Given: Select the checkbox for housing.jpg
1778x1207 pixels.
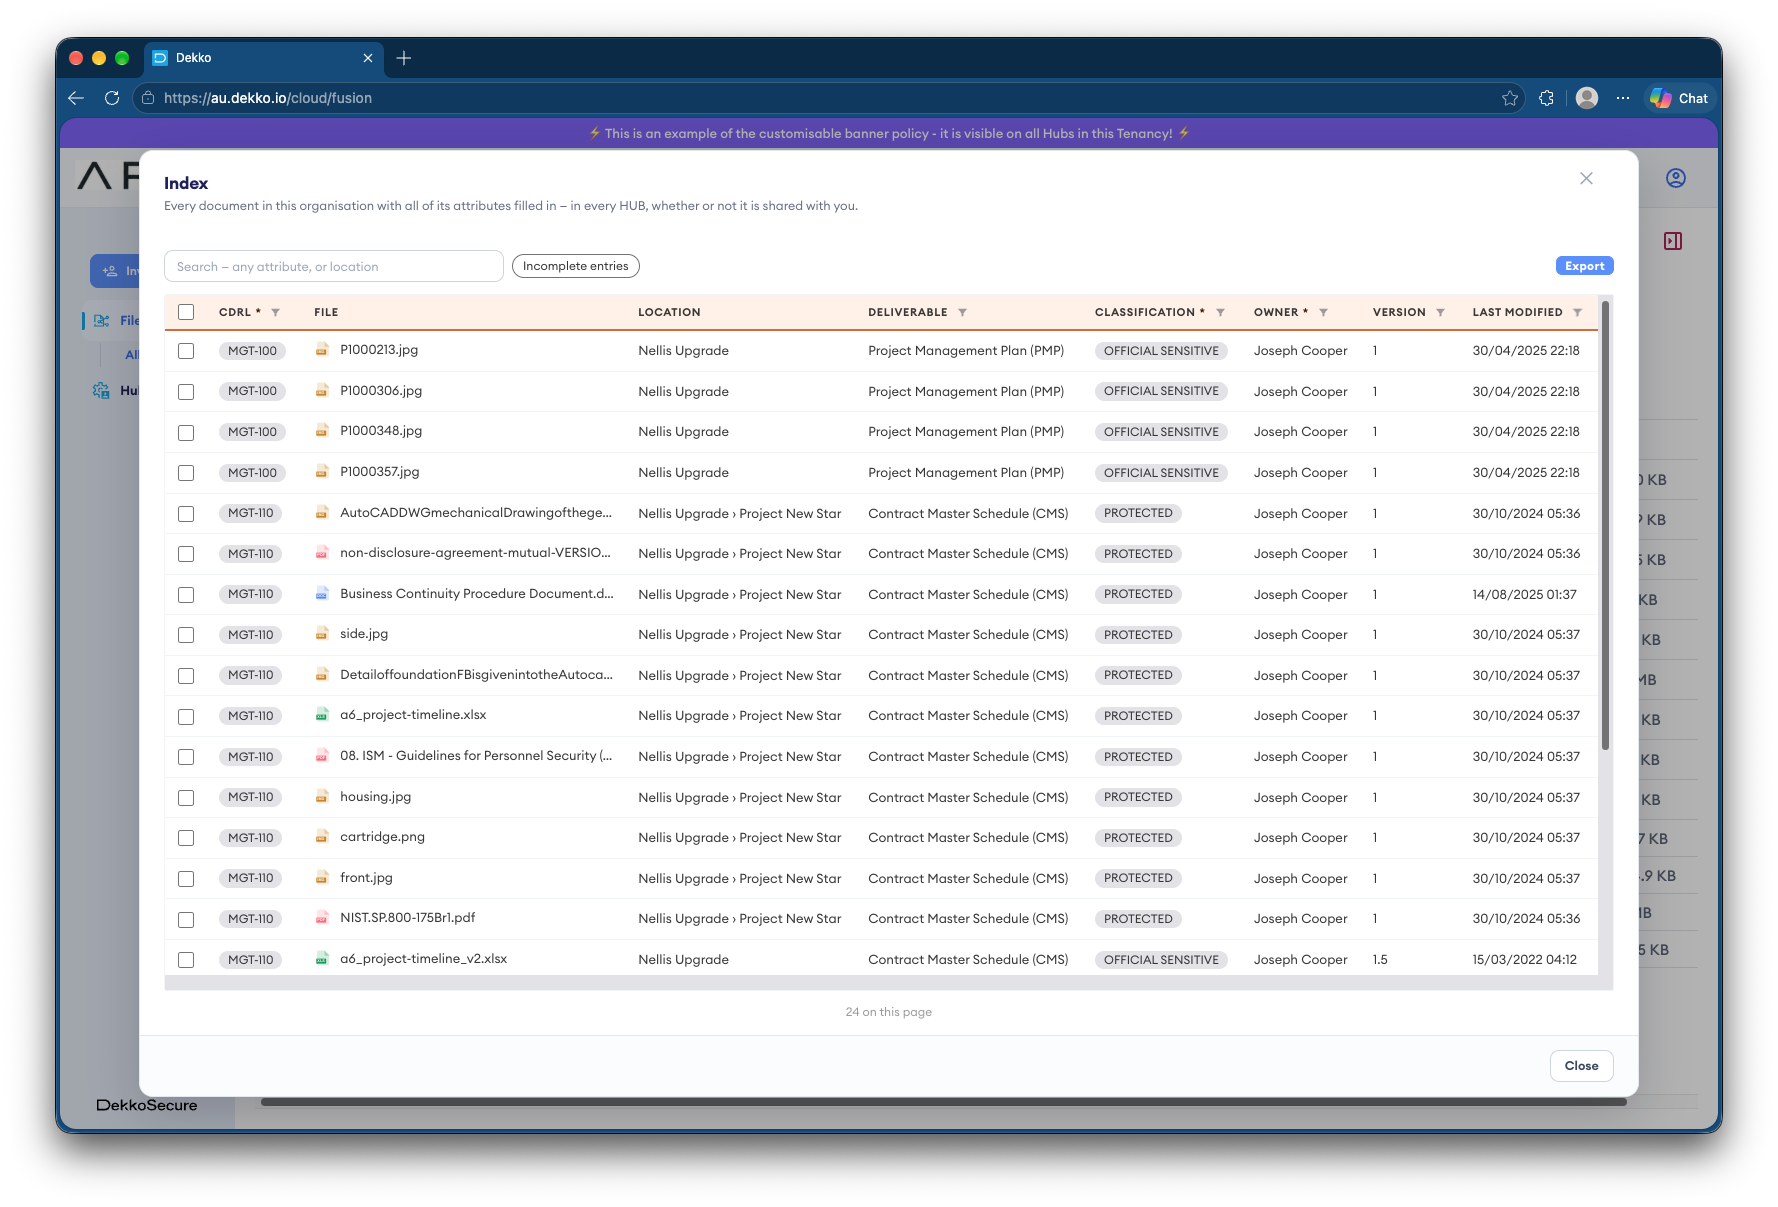Looking at the screenshot, I should click(186, 798).
